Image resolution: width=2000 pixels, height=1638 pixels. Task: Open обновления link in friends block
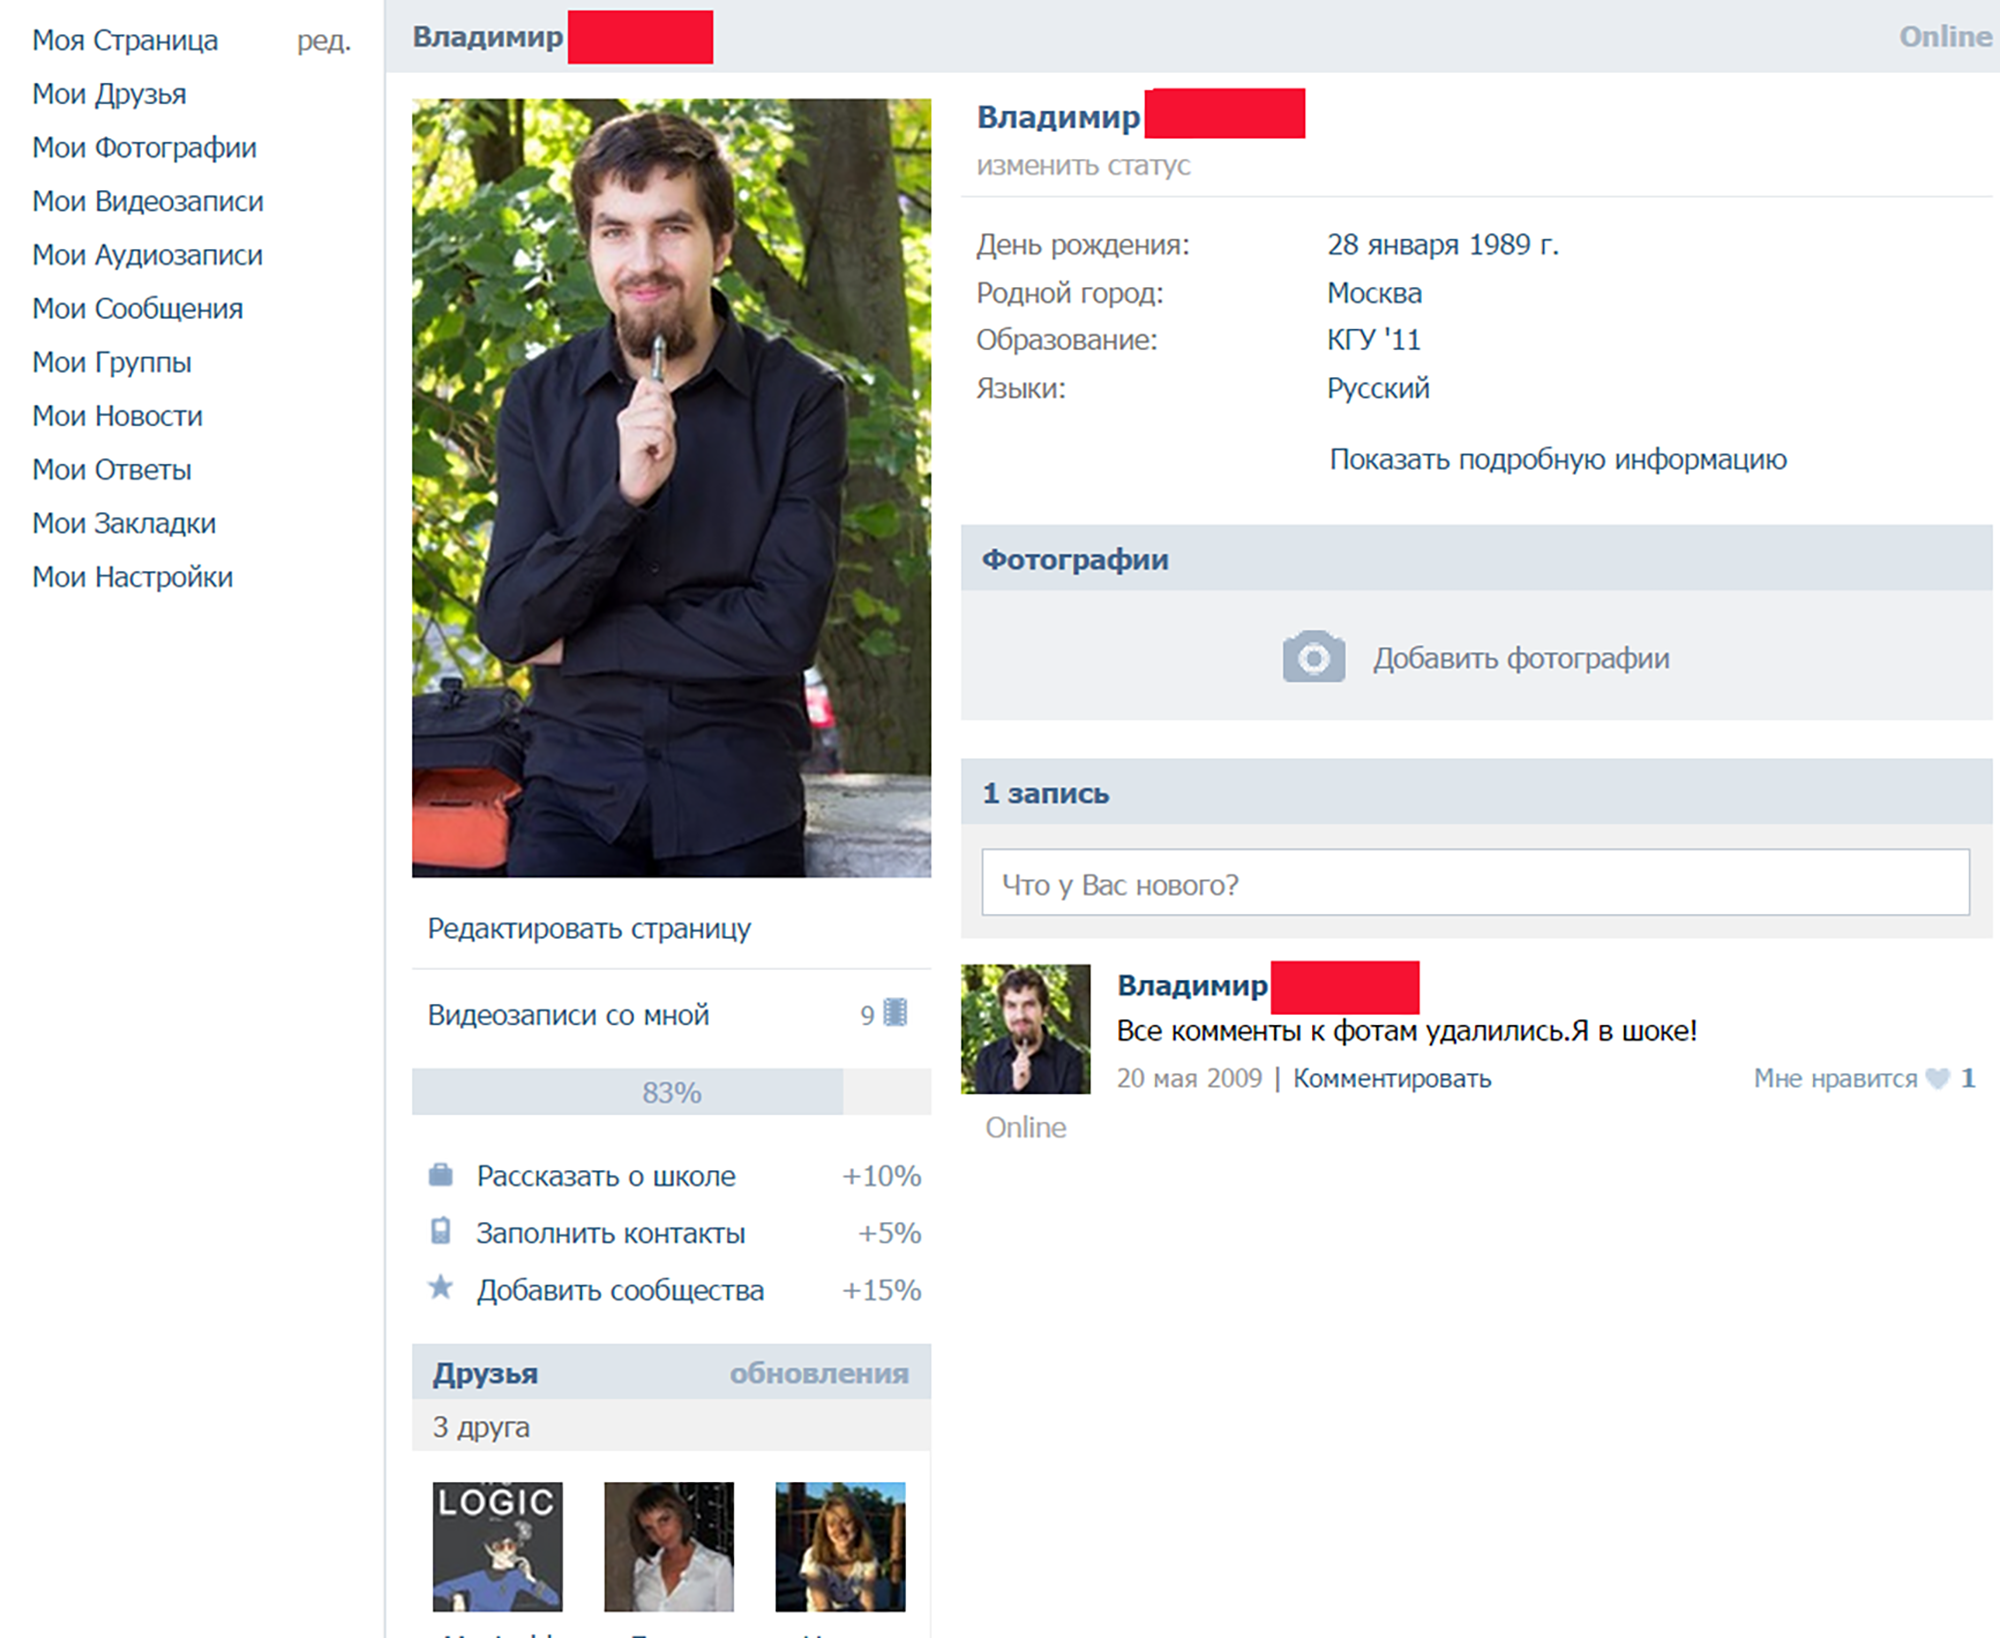click(x=818, y=1373)
